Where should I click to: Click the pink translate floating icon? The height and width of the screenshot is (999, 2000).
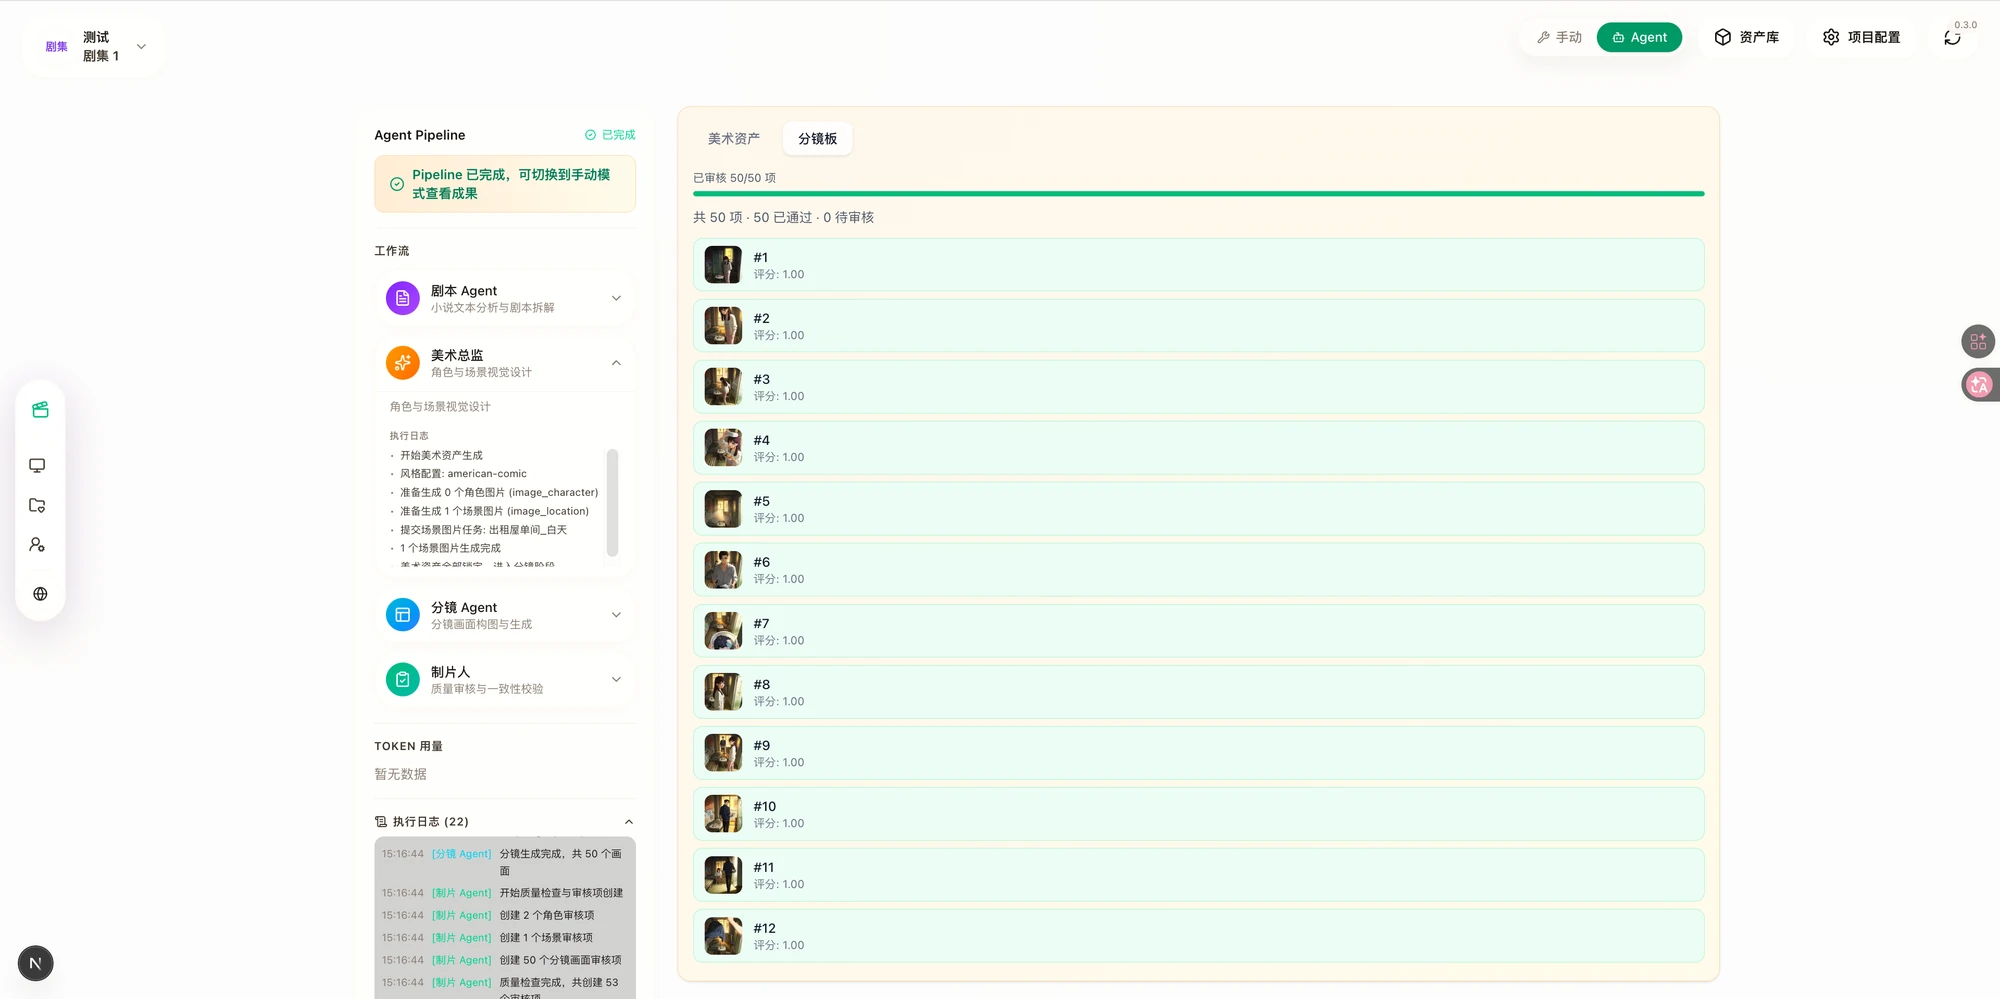[x=1978, y=385]
